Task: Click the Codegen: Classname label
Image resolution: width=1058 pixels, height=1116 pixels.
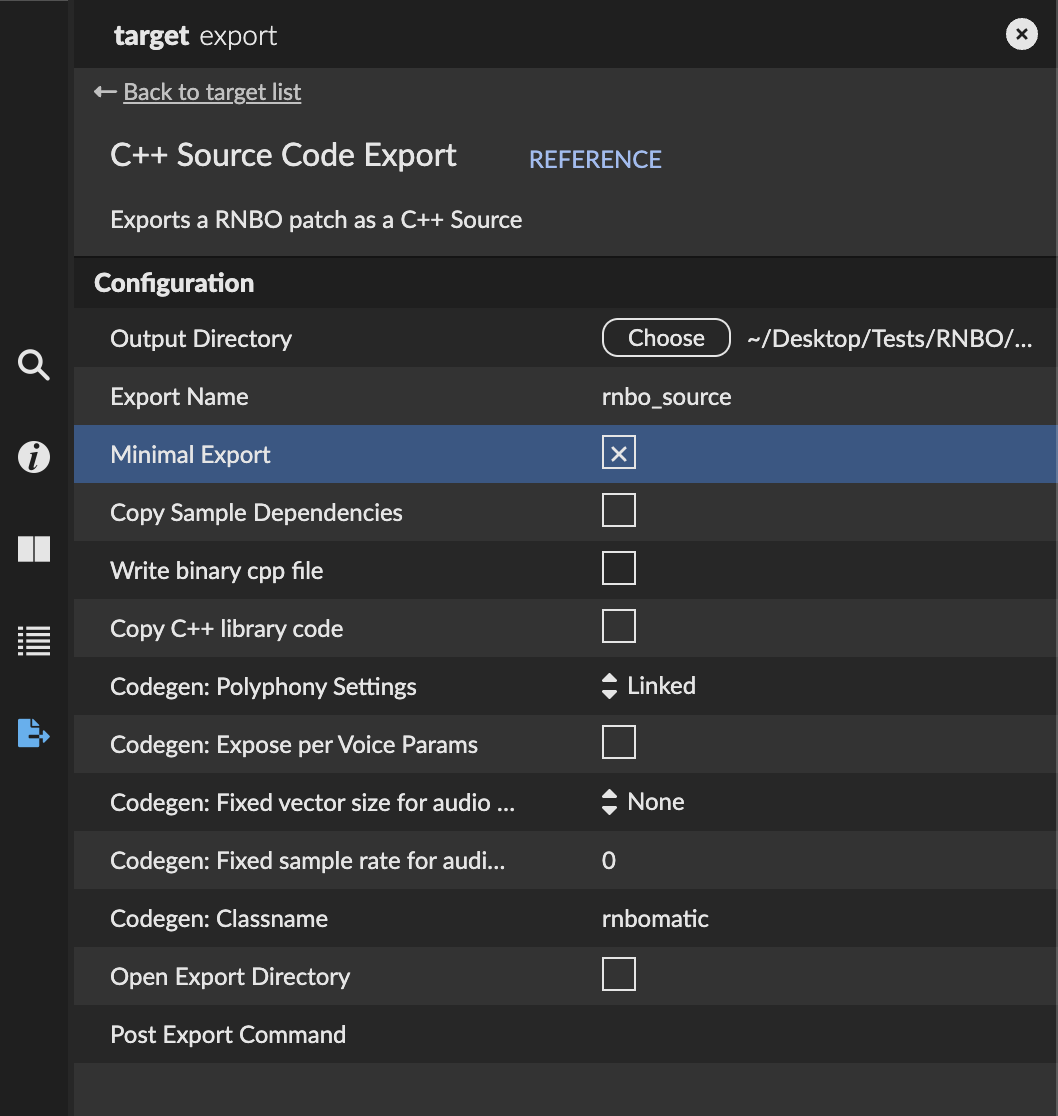Action: pos(219,918)
